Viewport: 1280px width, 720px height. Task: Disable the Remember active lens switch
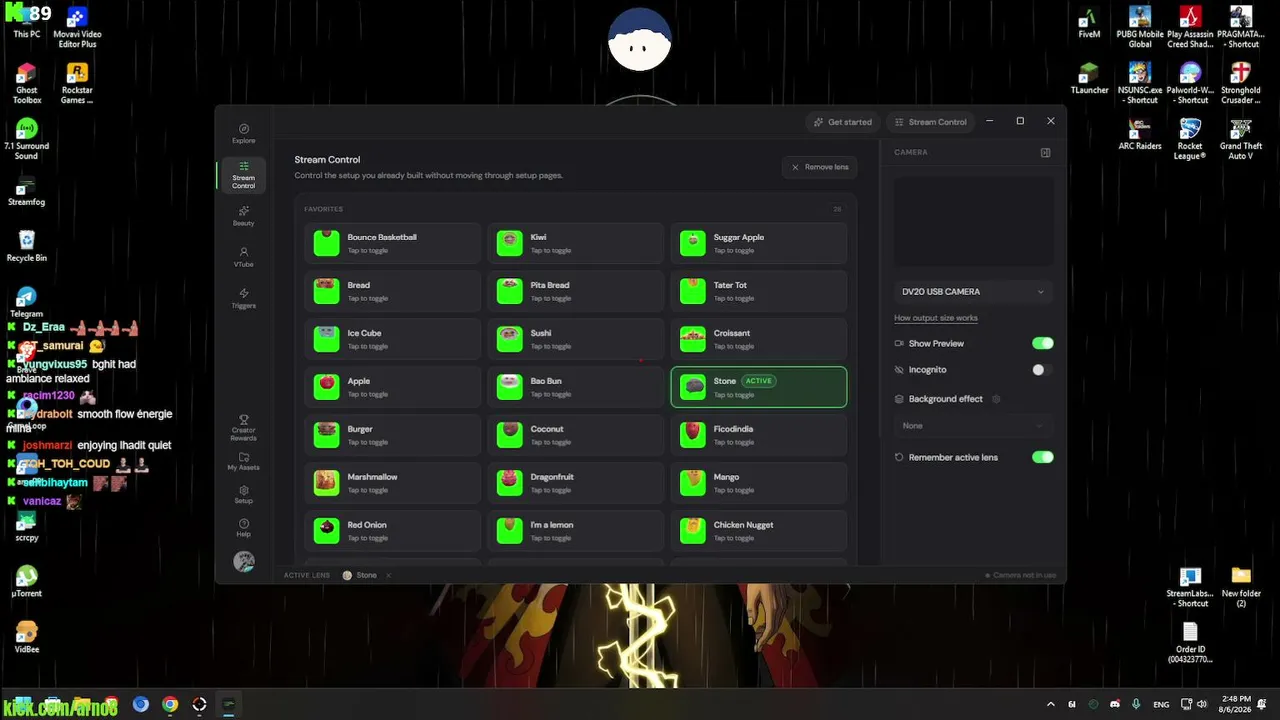click(x=1043, y=457)
